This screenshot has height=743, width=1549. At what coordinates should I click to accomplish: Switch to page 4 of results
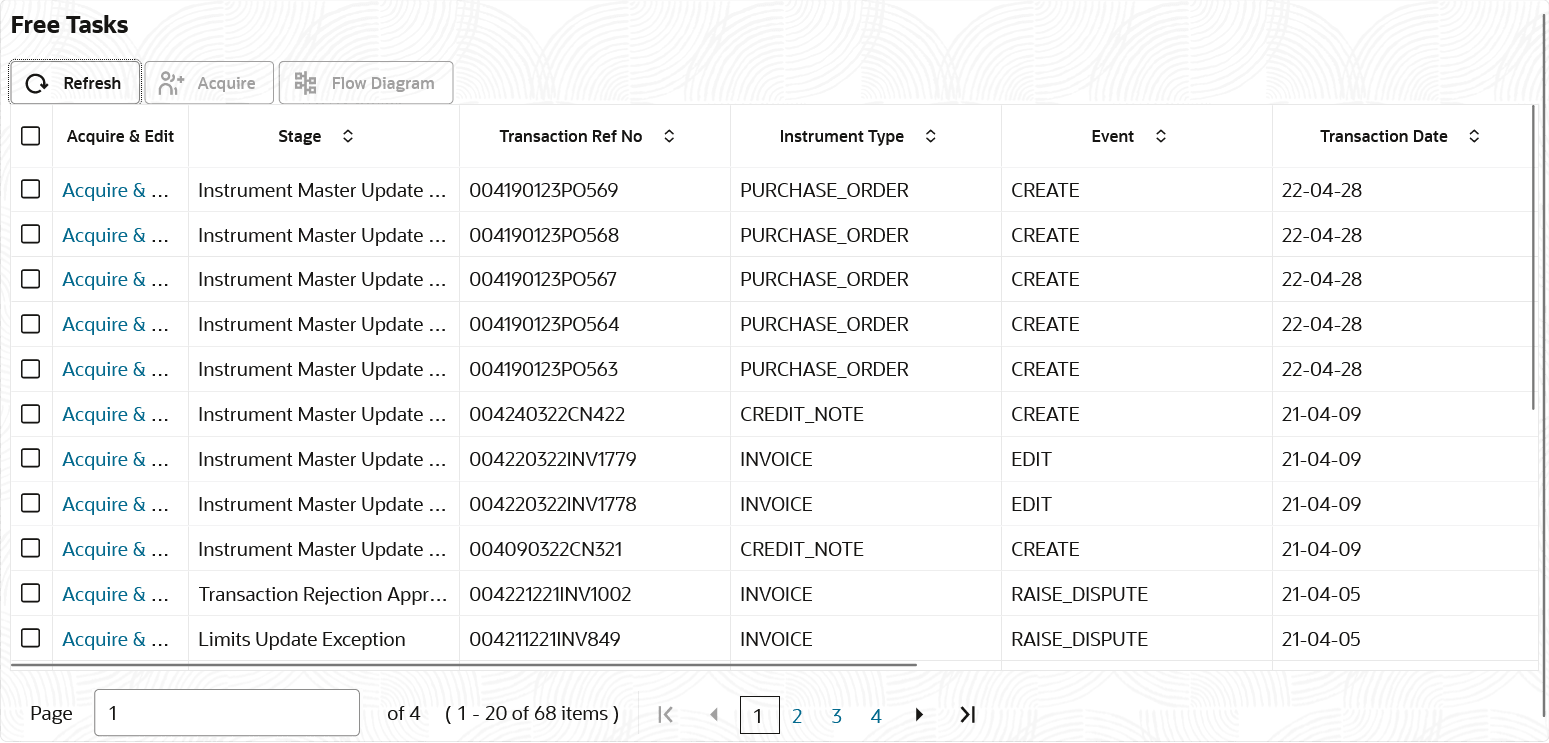[x=876, y=716]
